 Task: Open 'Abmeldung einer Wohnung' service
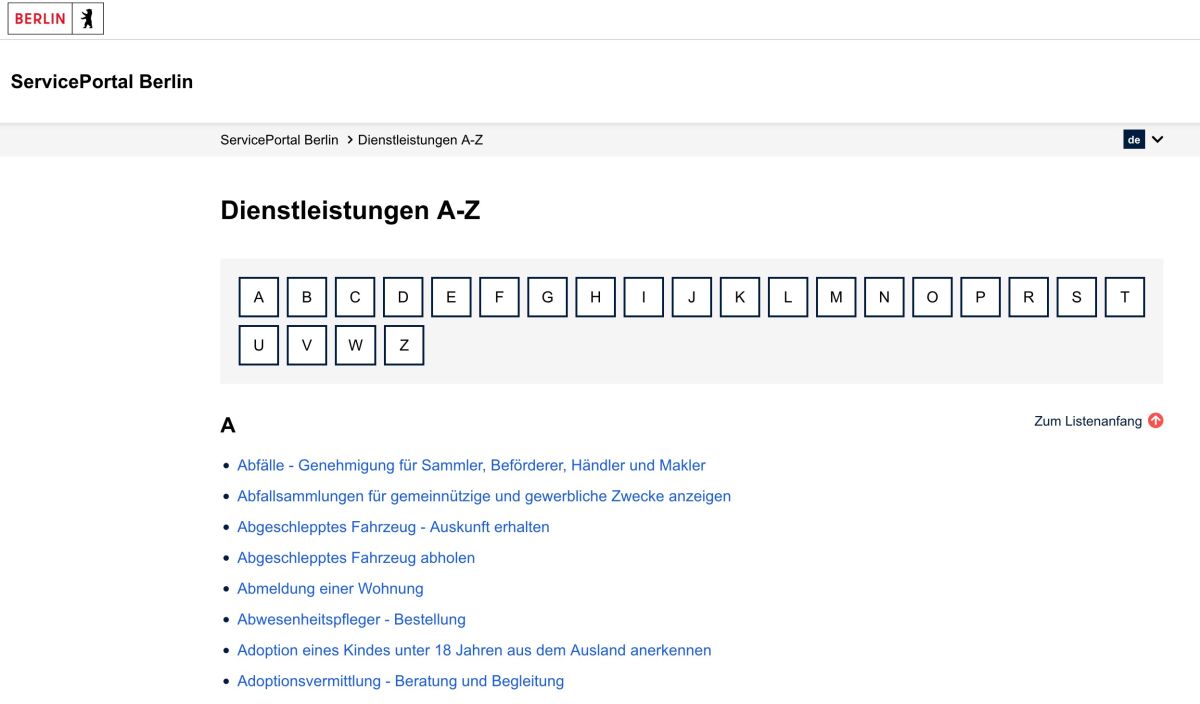pyautogui.click(x=330, y=589)
